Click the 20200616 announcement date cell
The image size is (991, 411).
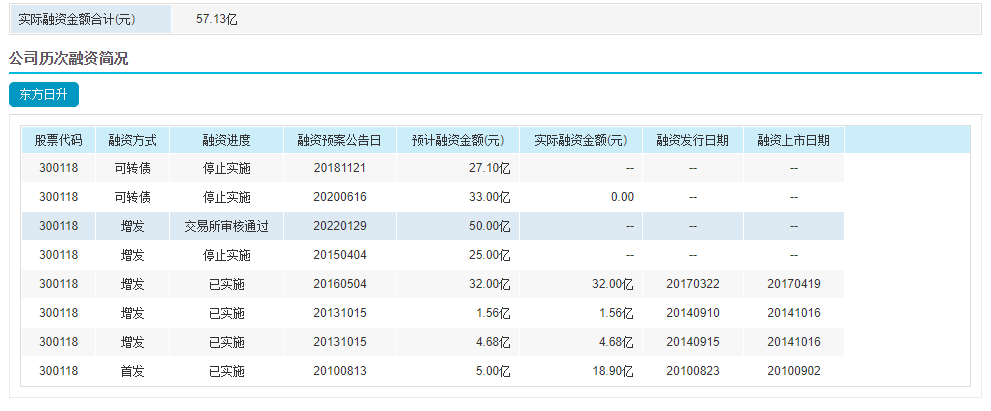[x=340, y=197]
